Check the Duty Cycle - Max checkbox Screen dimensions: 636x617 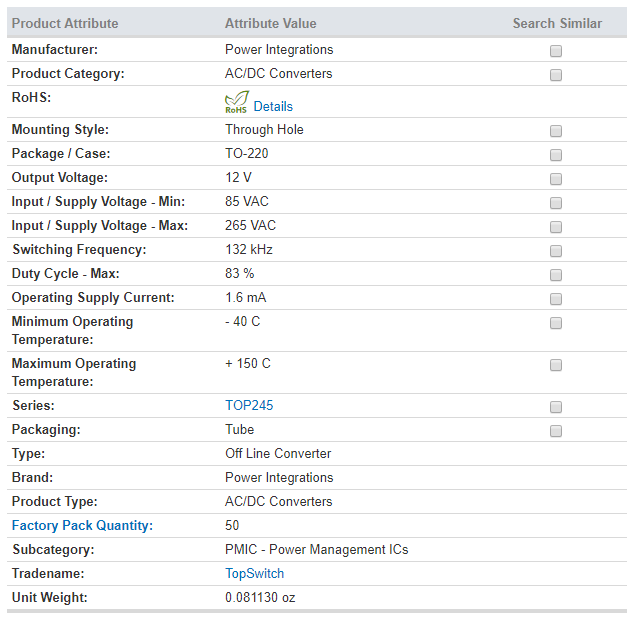[556, 275]
